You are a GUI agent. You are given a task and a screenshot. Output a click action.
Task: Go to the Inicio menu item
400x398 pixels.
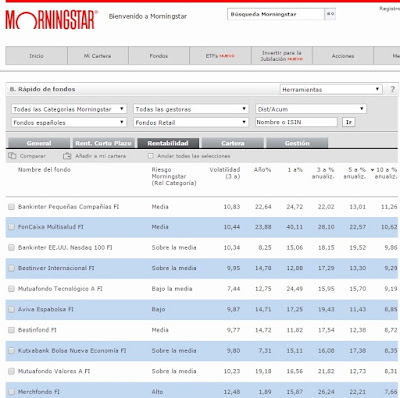point(36,56)
